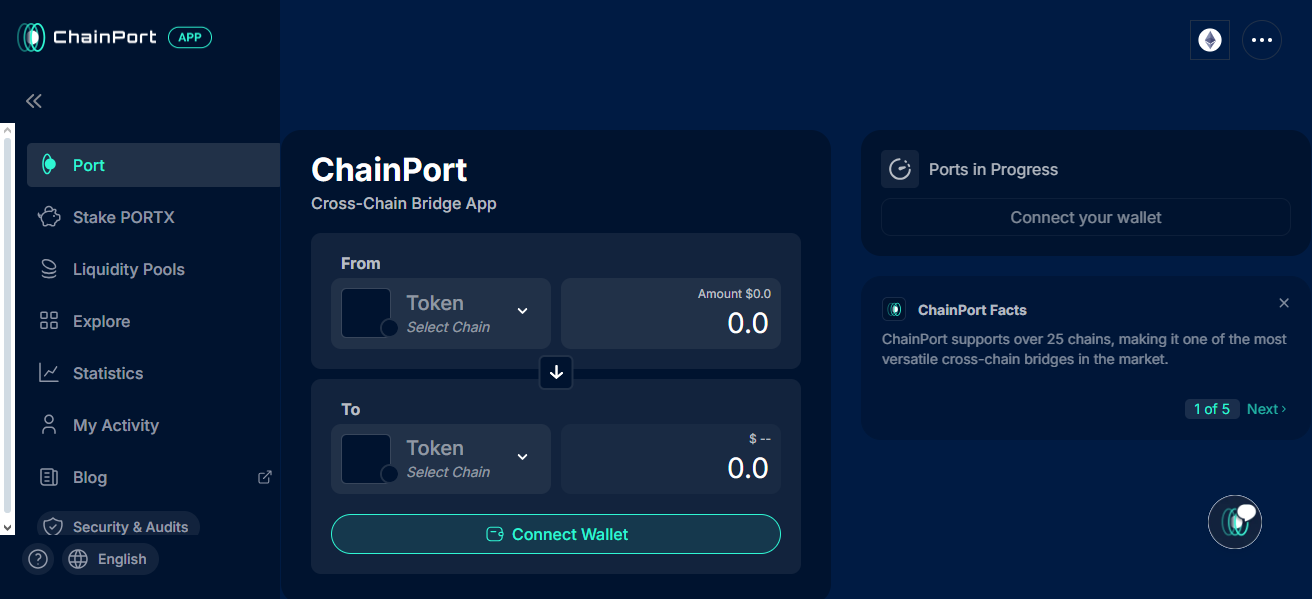Click the Ethereum network icon in header
The width and height of the screenshot is (1312, 599).
pos(1210,40)
